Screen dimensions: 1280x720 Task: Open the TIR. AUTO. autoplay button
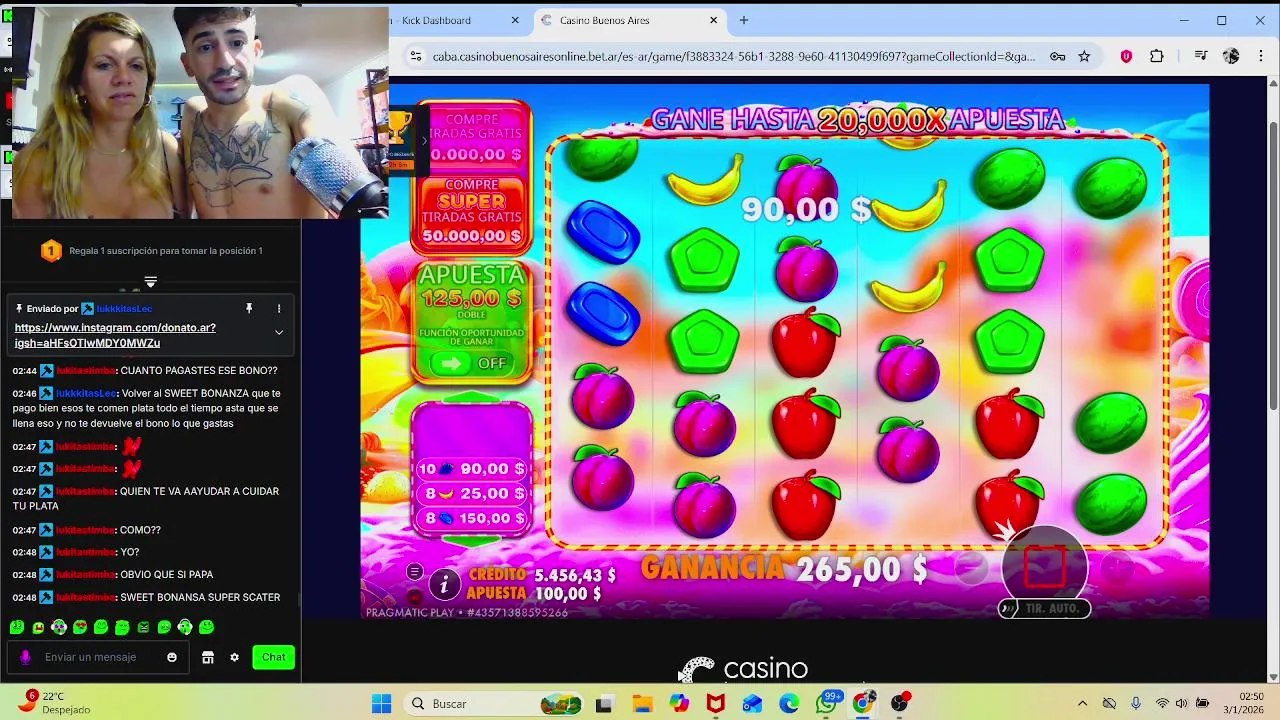pos(1045,608)
